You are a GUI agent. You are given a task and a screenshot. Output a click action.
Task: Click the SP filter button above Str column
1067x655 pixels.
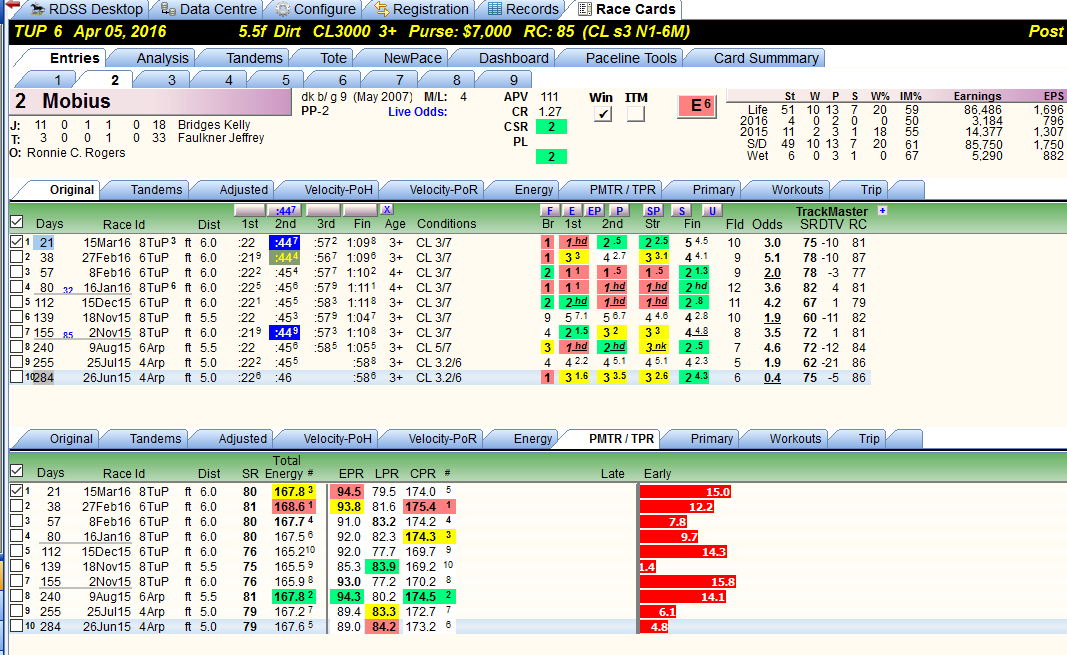pyautogui.click(x=653, y=211)
